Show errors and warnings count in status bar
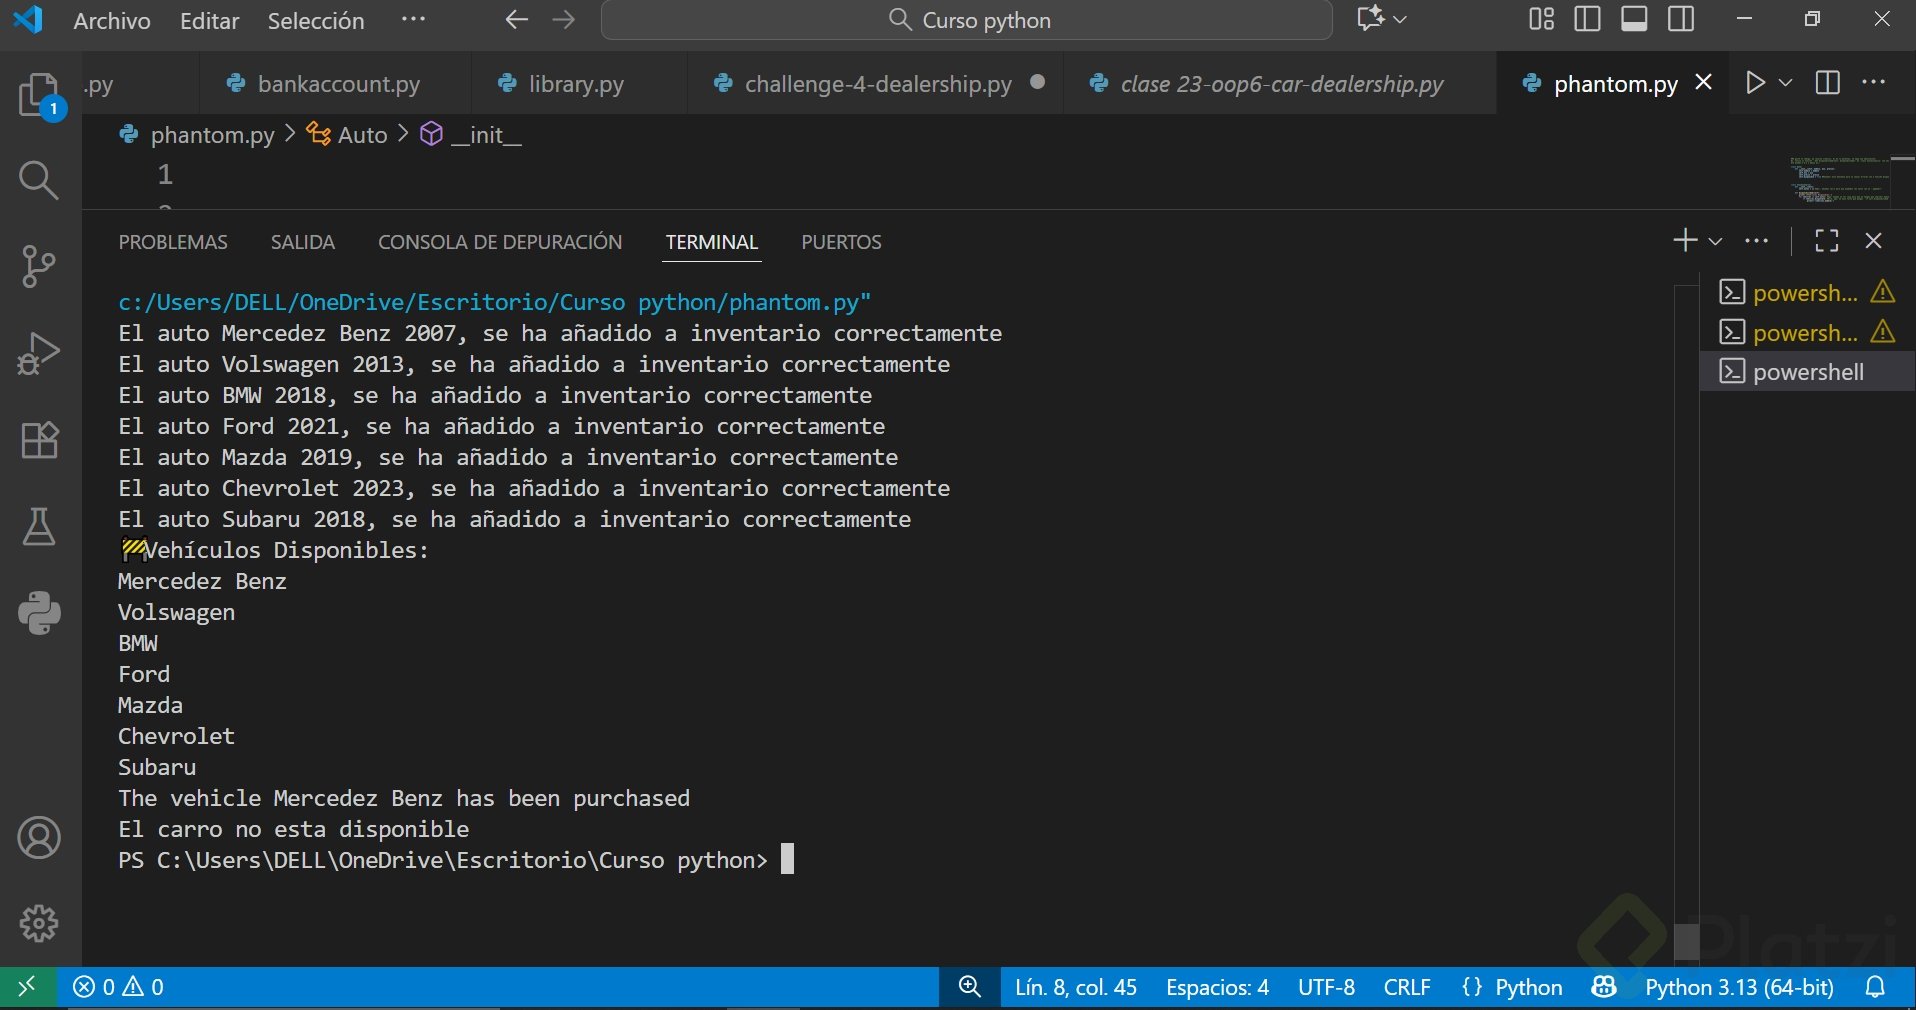This screenshot has height=1010, width=1916. coord(119,988)
